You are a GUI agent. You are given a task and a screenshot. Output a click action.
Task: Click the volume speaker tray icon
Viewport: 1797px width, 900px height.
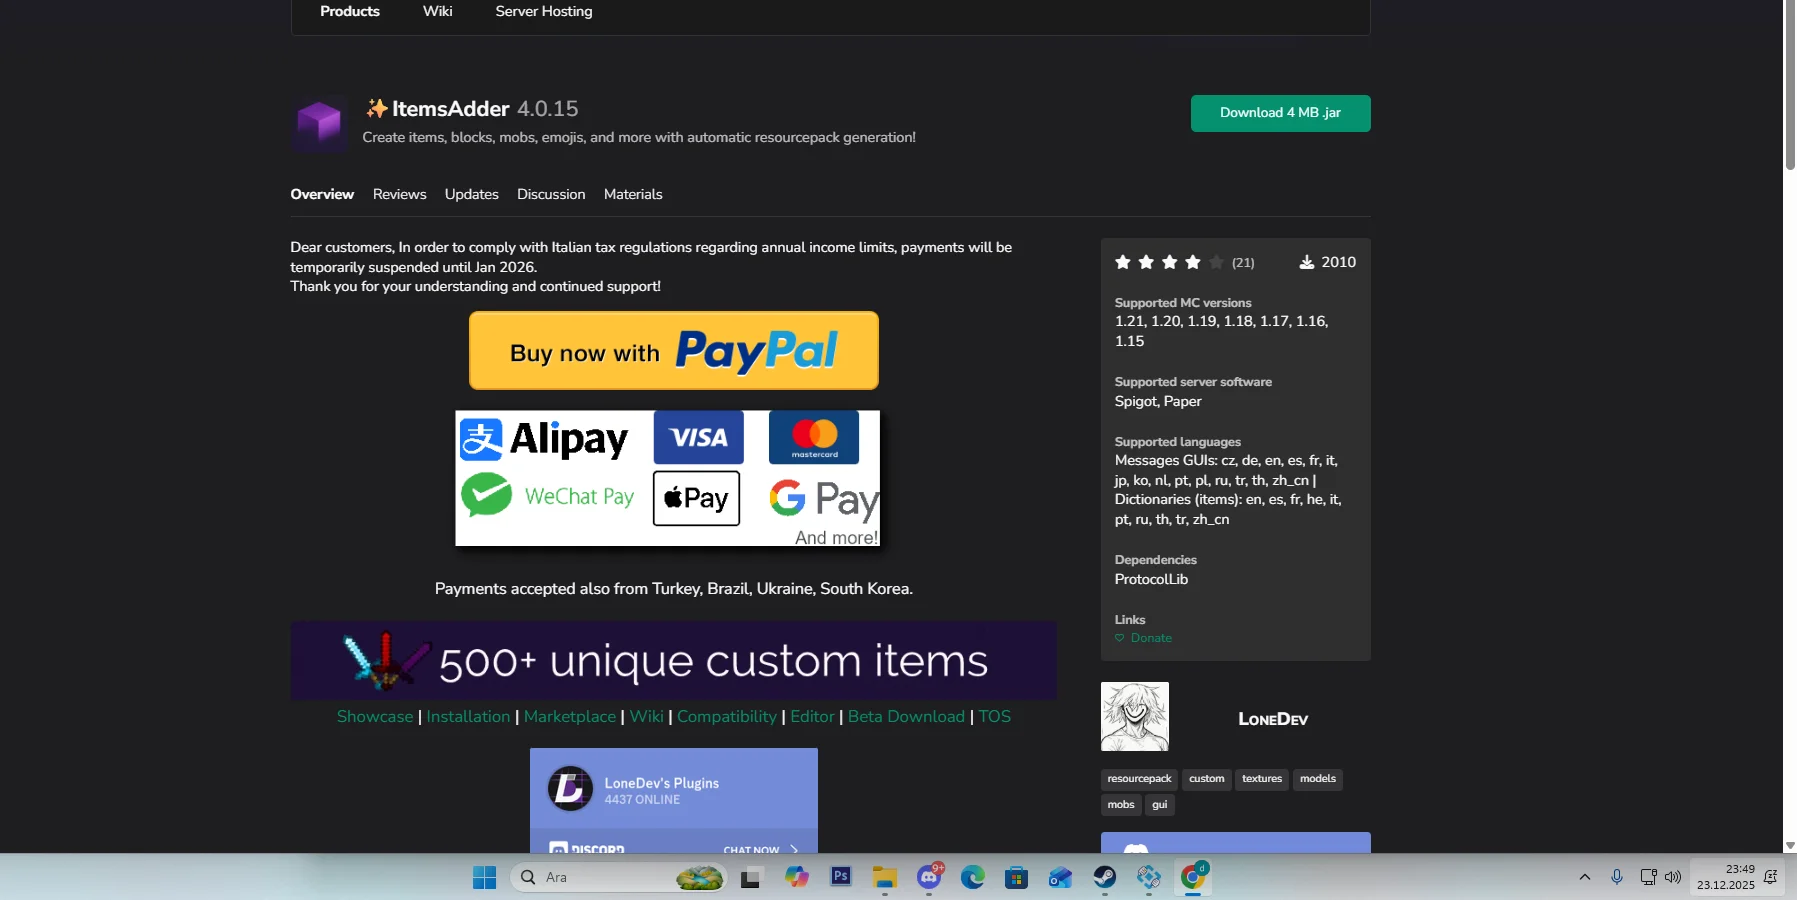coord(1673,877)
